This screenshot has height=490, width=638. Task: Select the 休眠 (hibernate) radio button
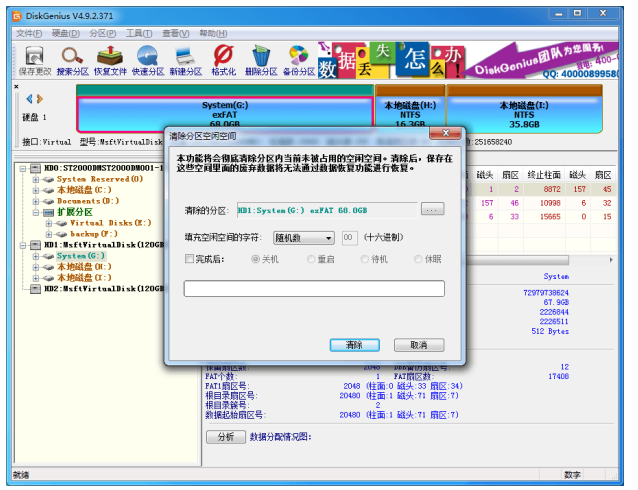pyautogui.click(x=418, y=259)
